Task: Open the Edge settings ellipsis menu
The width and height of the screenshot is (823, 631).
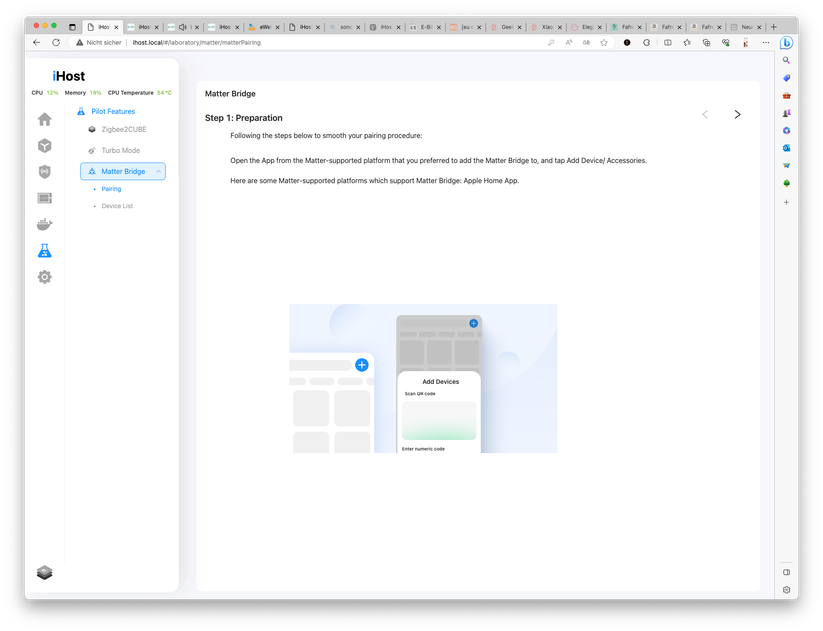Action: [765, 42]
